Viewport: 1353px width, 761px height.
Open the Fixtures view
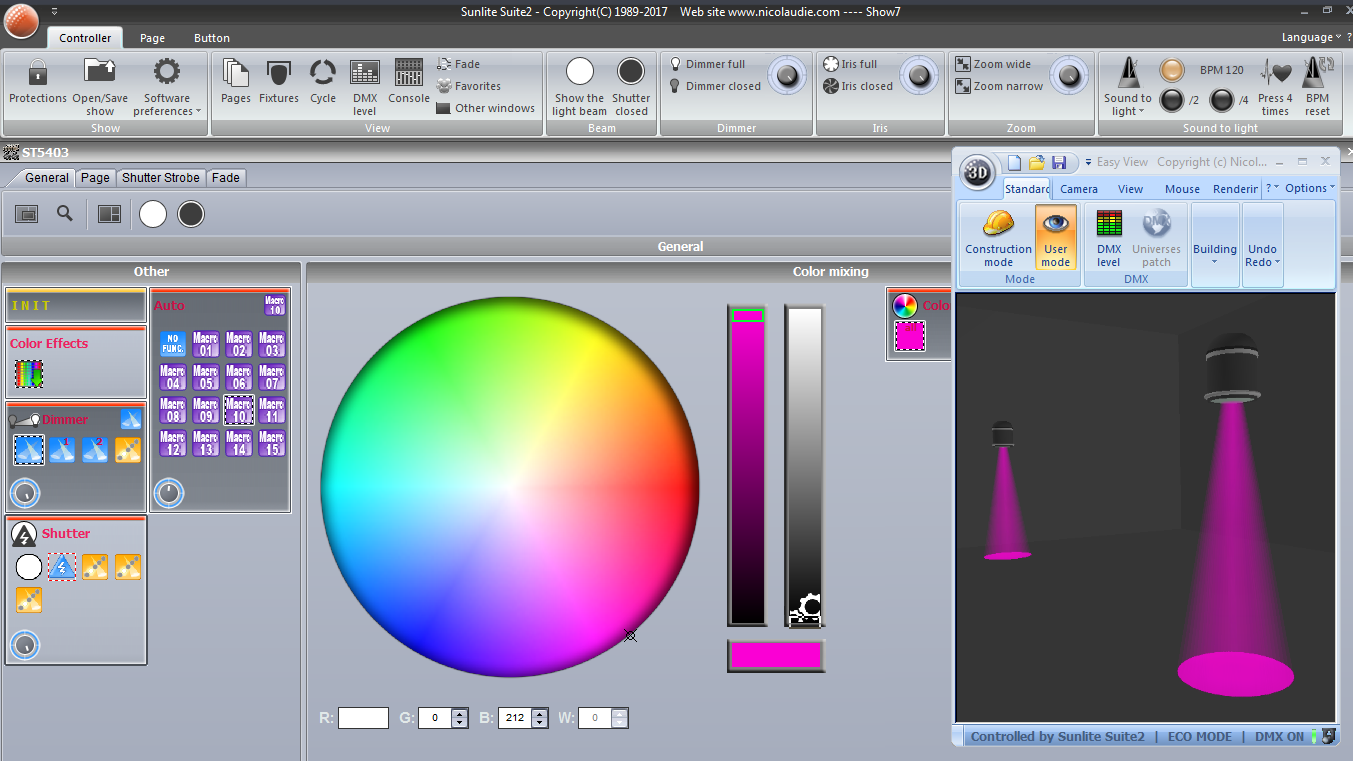point(279,73)
